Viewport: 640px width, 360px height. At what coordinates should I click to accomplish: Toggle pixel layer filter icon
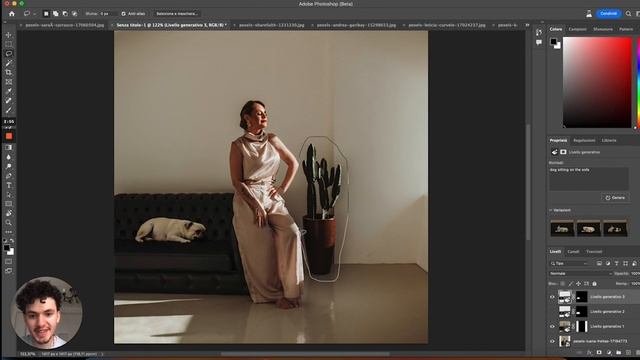coord(599,263)
